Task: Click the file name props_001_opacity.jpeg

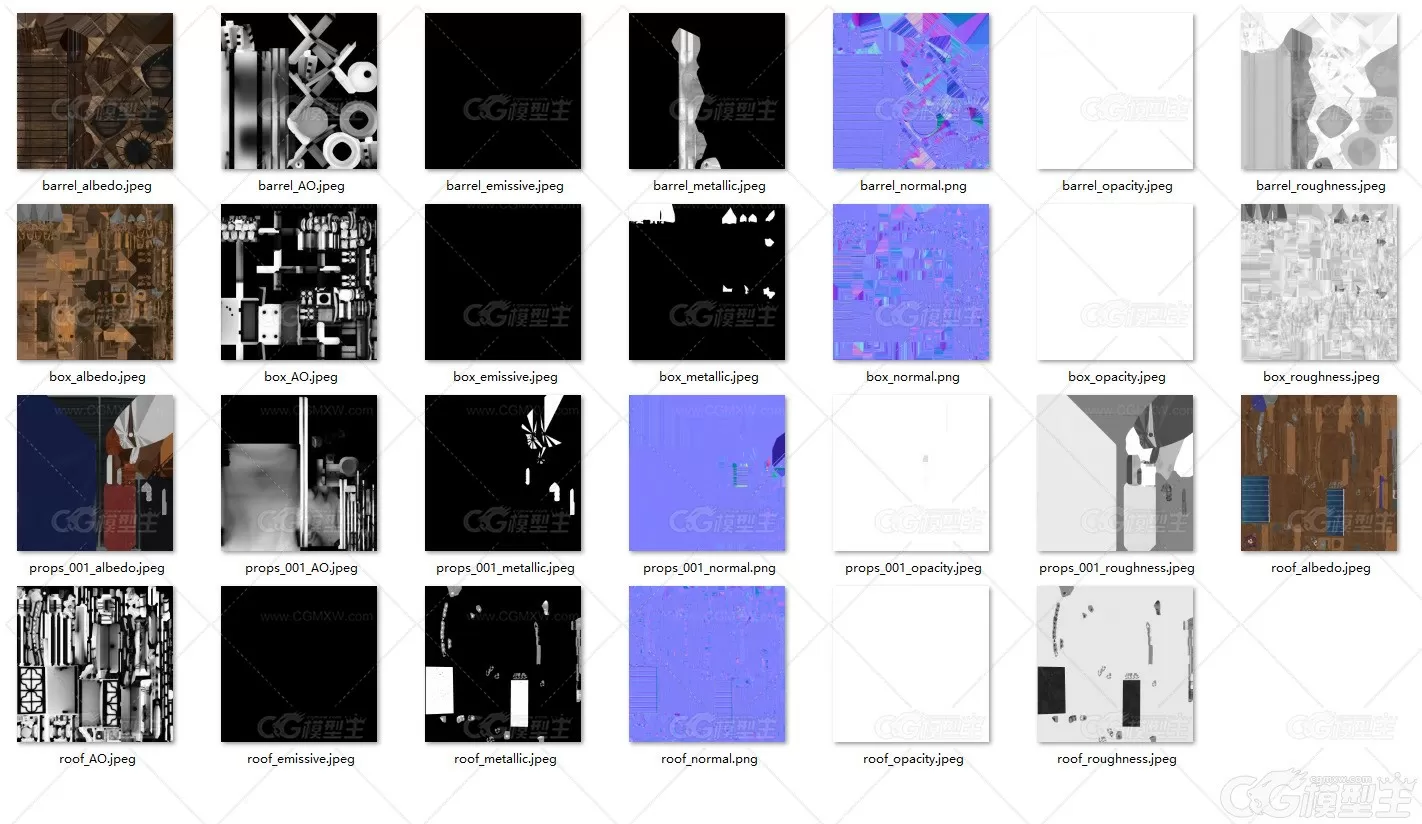Action: [913, 568]
